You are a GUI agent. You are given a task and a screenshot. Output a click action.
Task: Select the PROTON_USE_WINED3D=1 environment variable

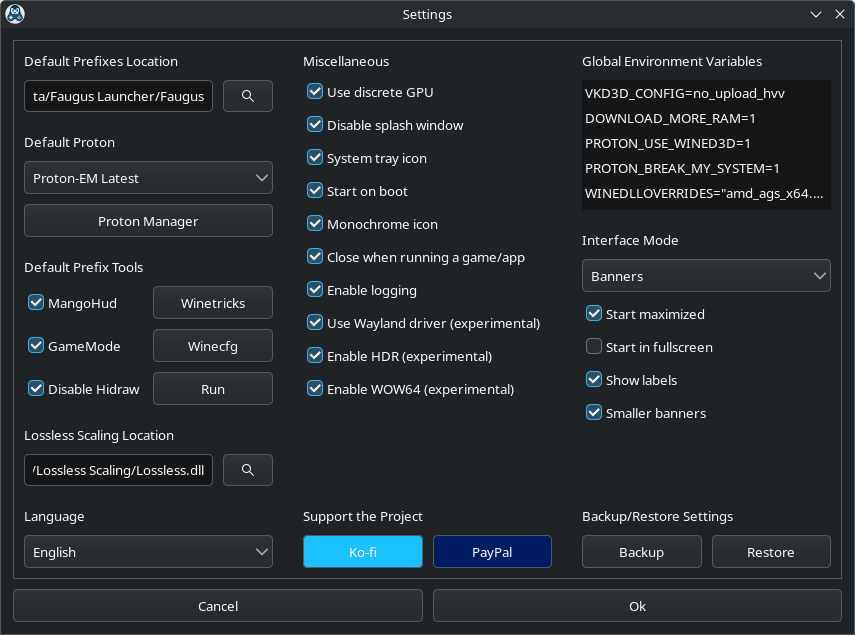click(667, 143)
